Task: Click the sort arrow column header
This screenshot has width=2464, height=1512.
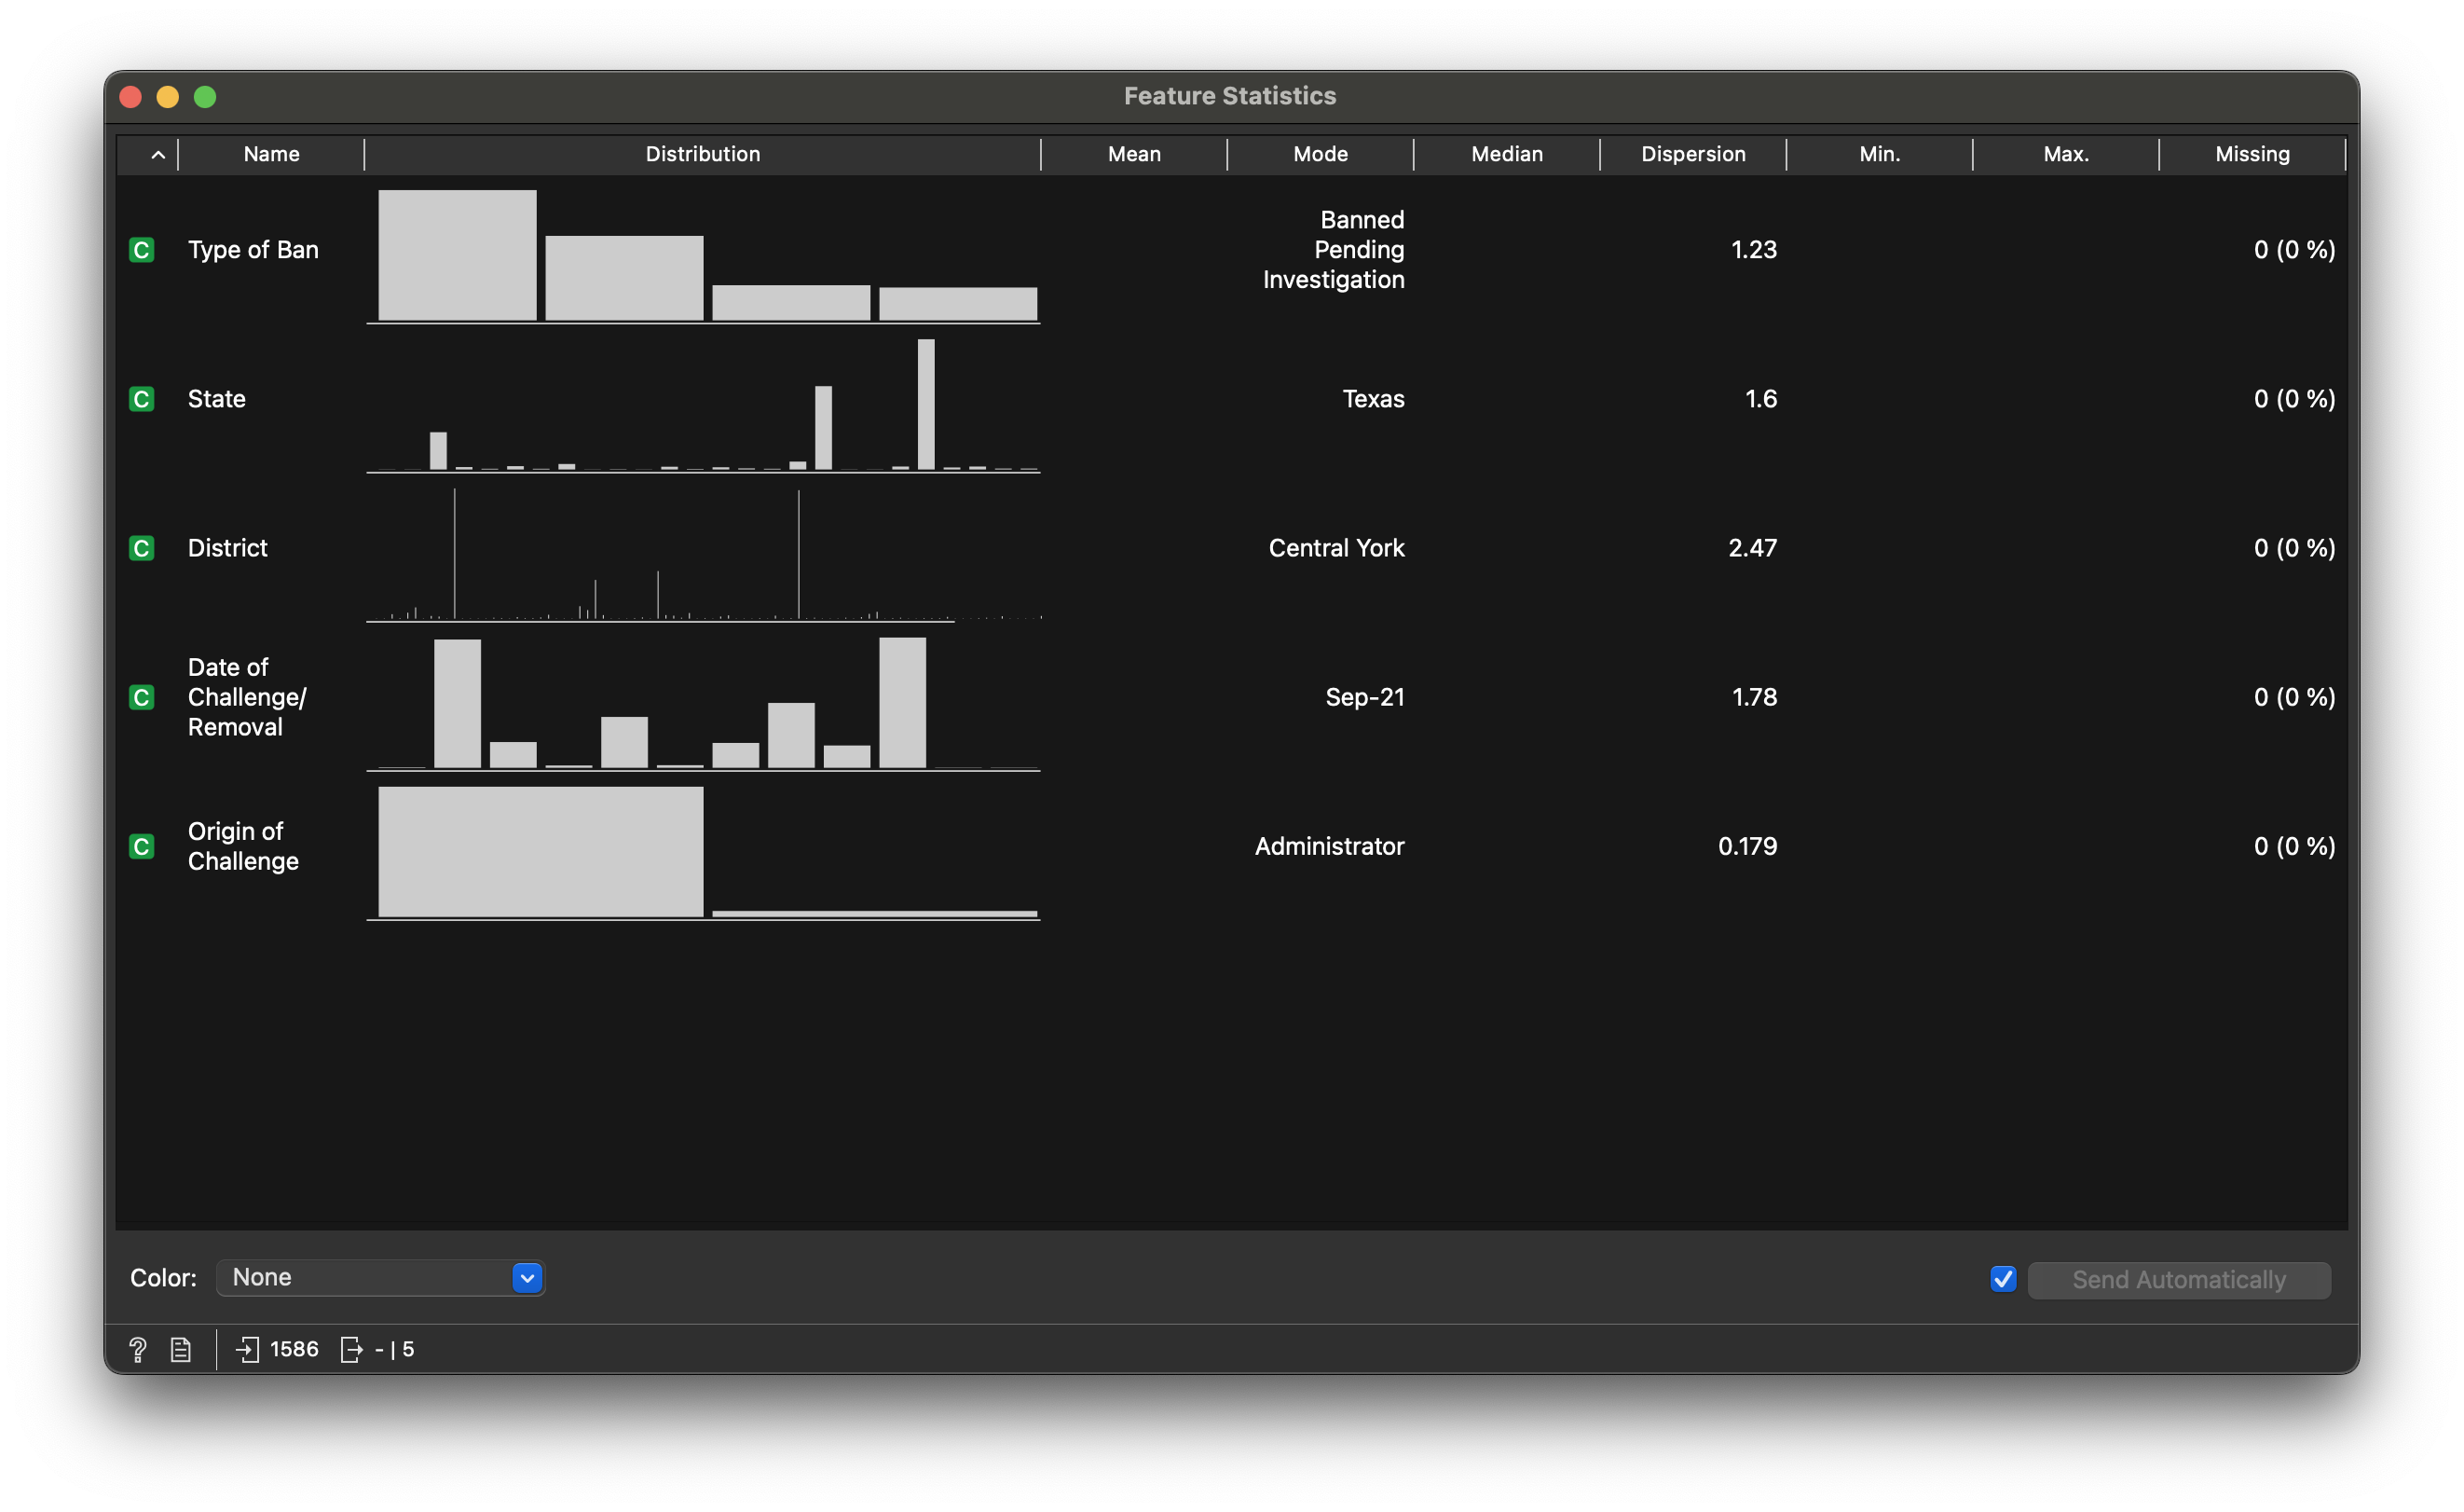Action: click(158, 154)
